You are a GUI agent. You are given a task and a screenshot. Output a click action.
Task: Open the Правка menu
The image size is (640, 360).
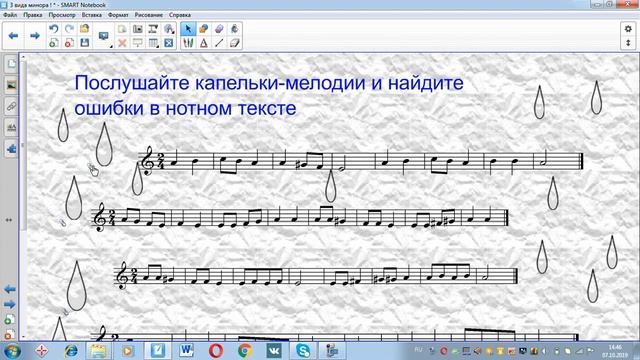[33, 15]
